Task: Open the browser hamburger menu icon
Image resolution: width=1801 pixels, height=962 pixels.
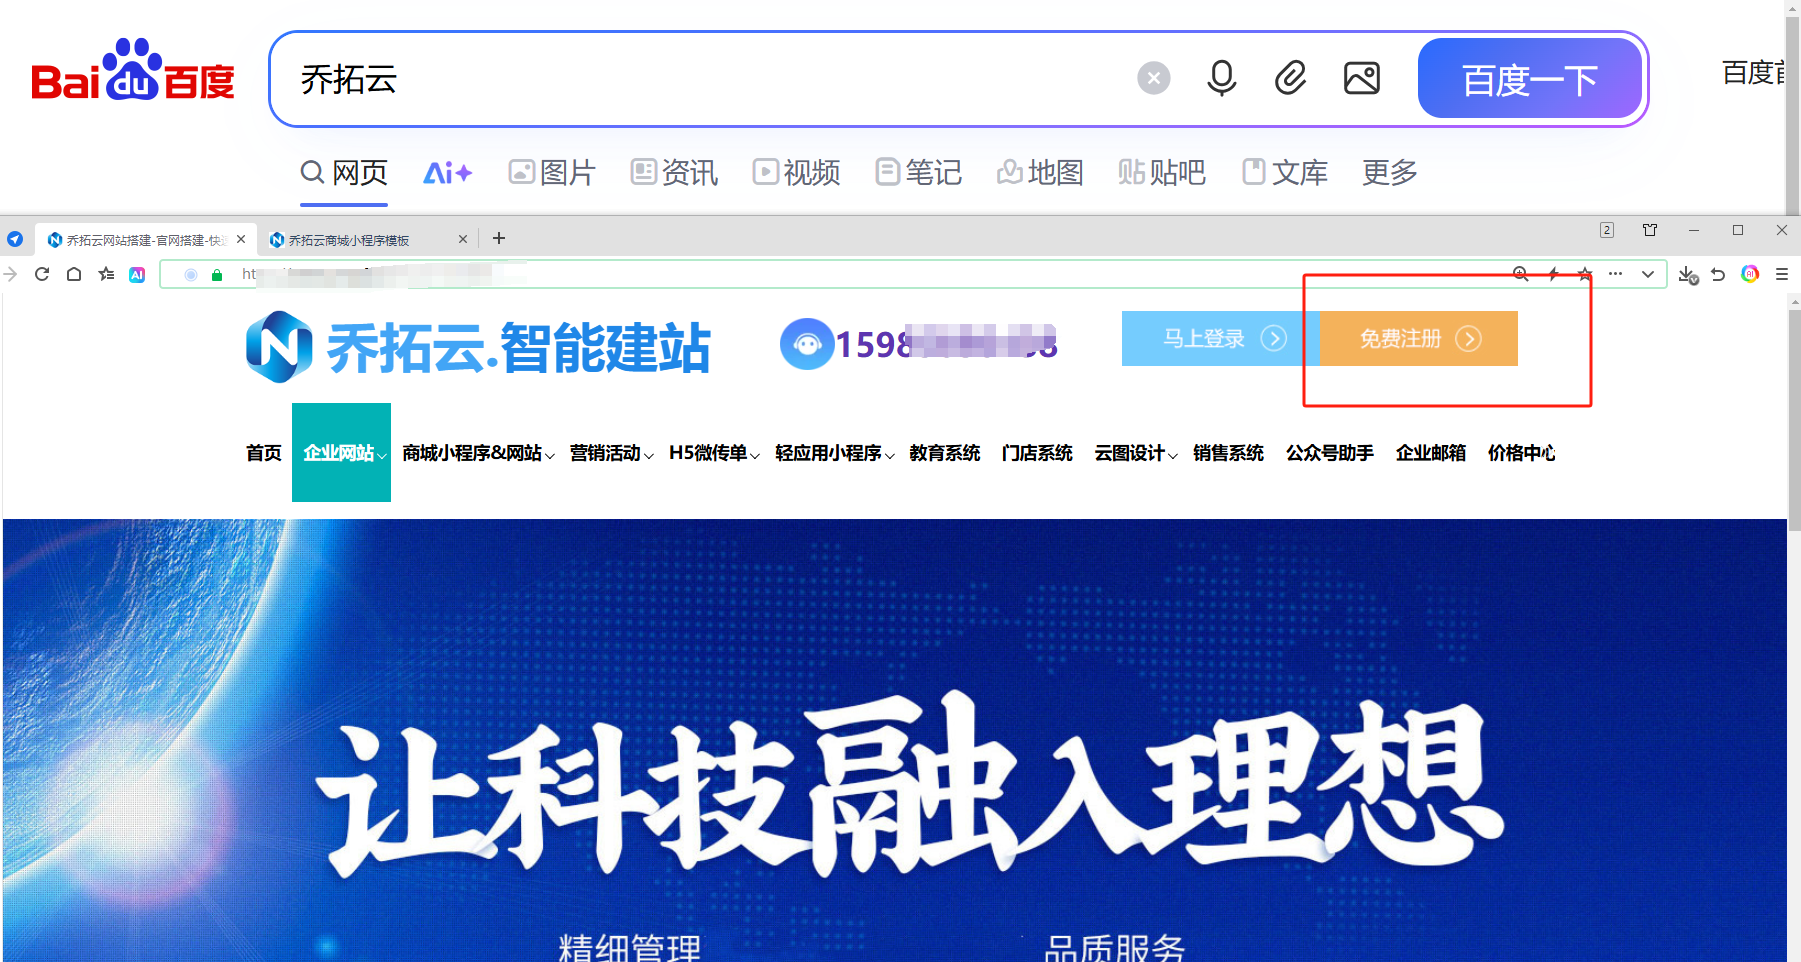Action: (1783, 274)
